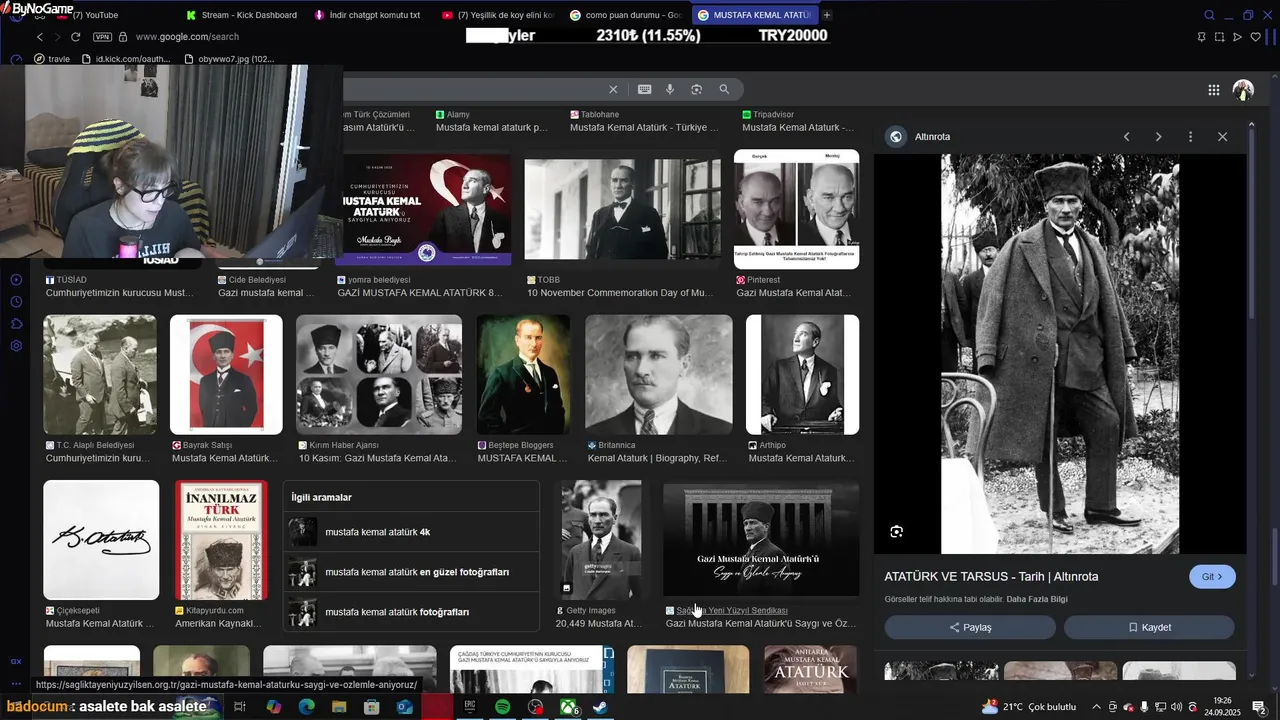
Task: Open the Britannica Kemal Ataturk thumbnail
Action: pos(658,375)
